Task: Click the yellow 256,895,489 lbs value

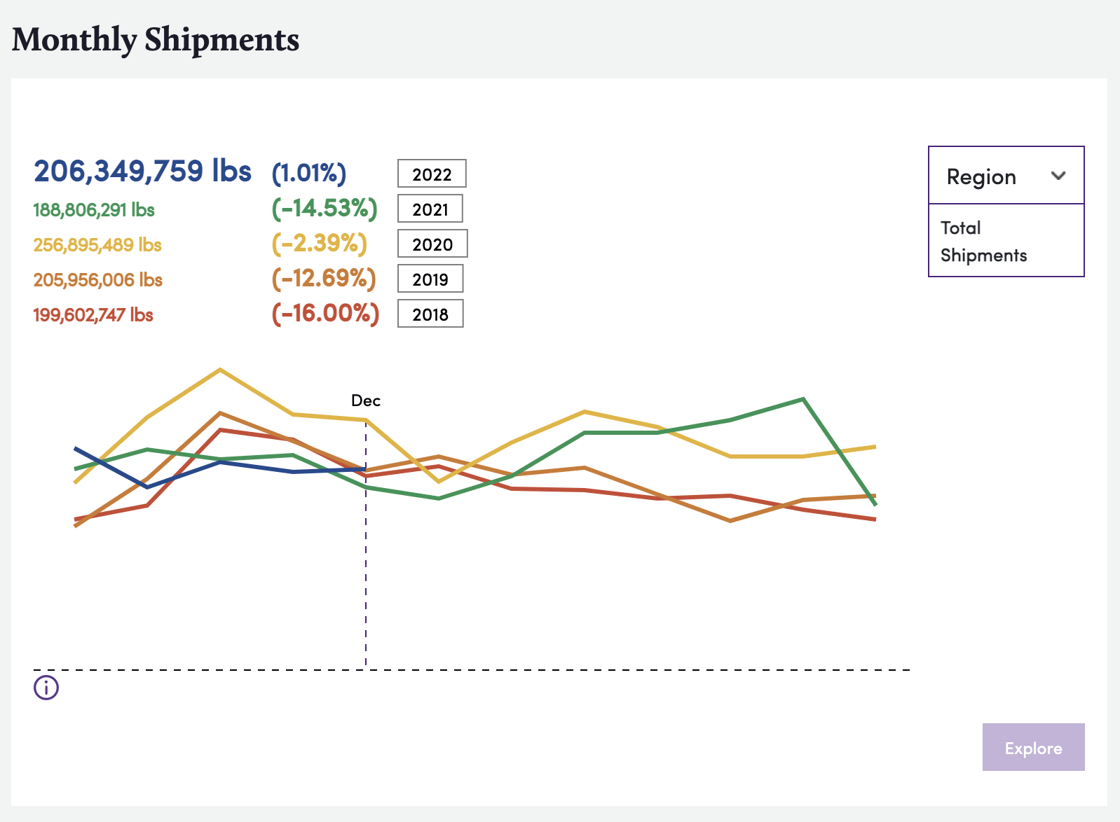Action: pos(97,243)
